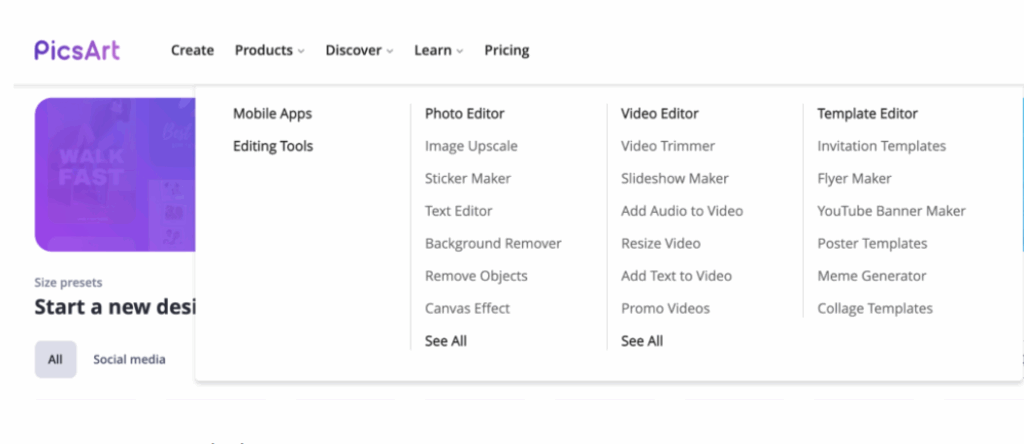Click See All under Photo Editor
Screen dimensions: 1024x444
tap(445, 341)
